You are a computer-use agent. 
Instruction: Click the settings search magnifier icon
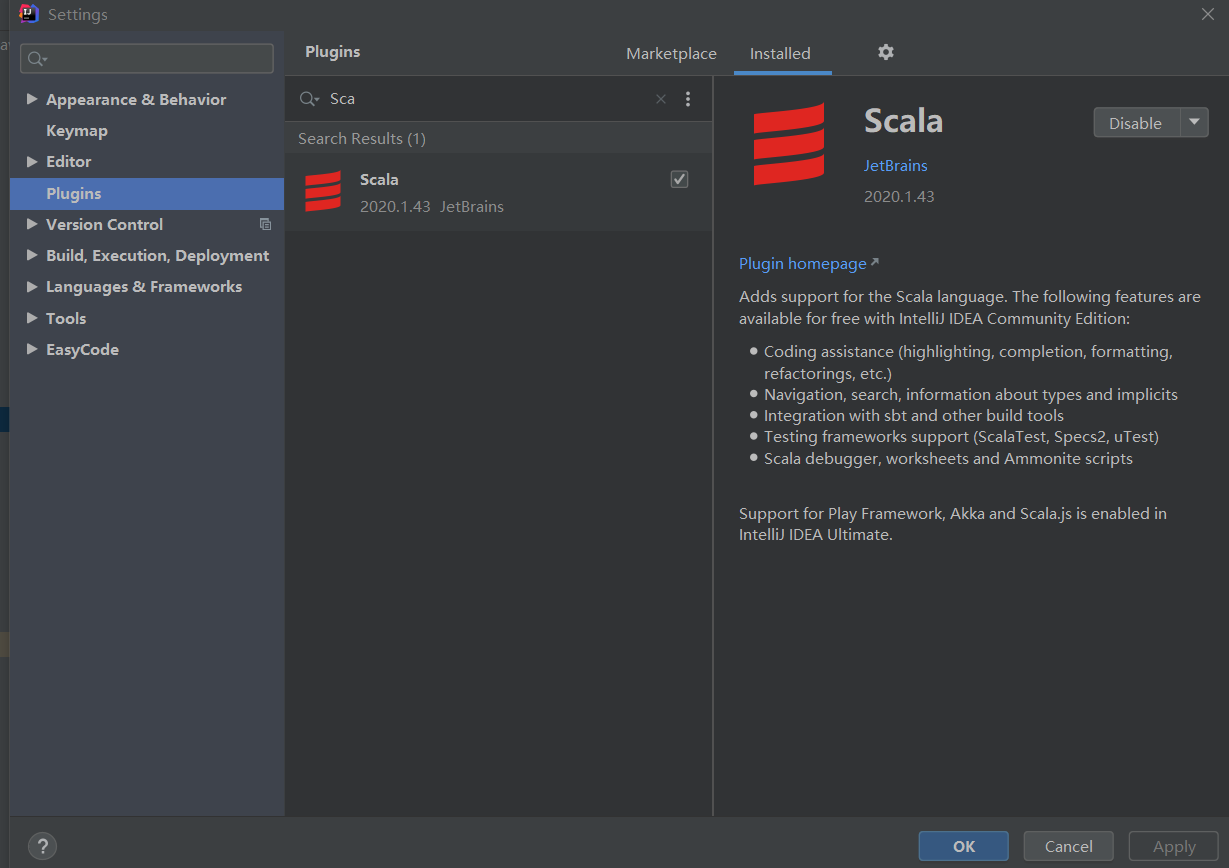[x=37, y=59]
